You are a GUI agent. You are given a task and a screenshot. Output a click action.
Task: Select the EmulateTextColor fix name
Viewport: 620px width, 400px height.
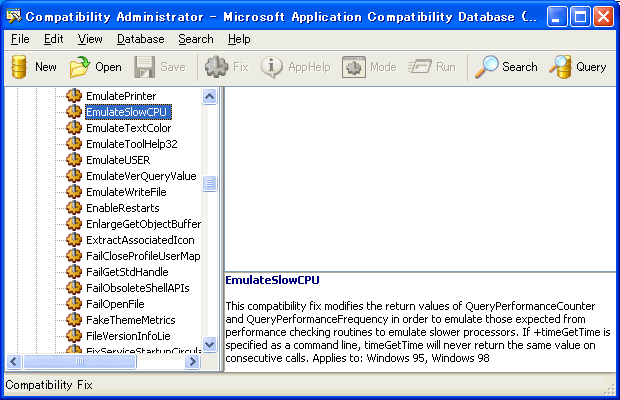129,128
